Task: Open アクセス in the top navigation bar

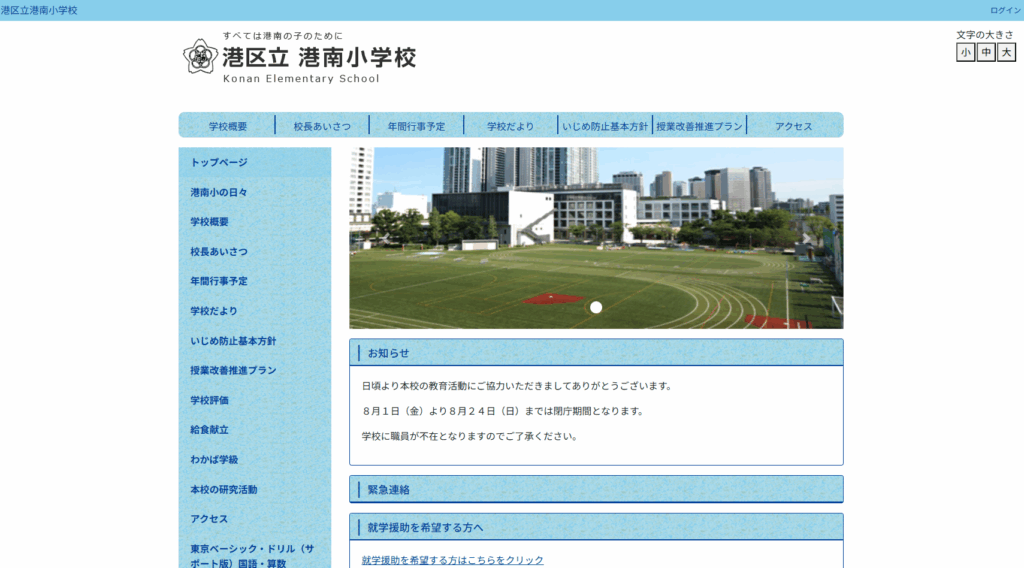Action: [793, 127]
